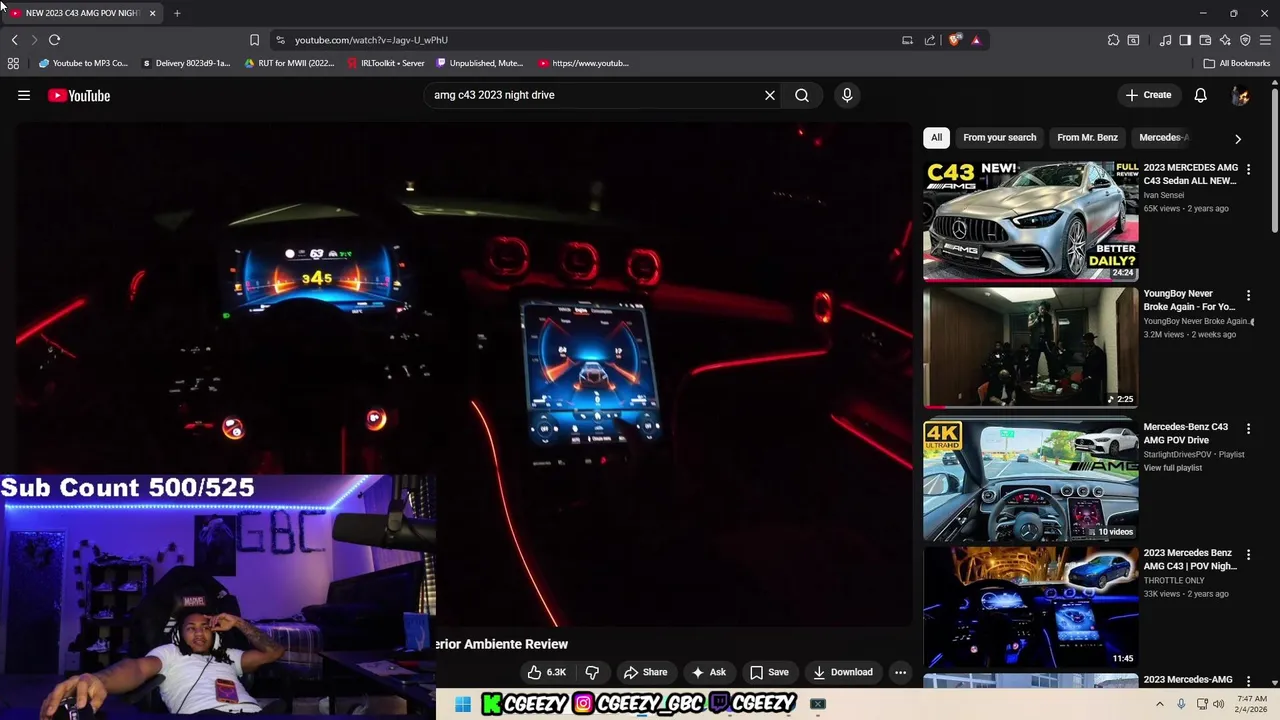Viewport: 1280px width, 720px height.
Task: Open Brave Wallet icon
Action: pyautogui.click(x=1205, y=40)
